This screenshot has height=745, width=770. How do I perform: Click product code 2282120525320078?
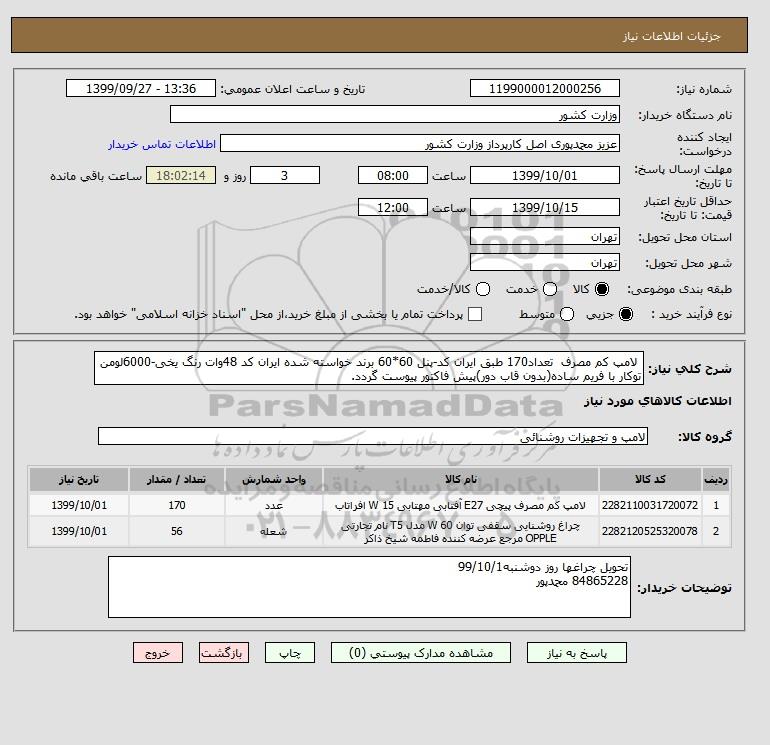pos(650,531)
